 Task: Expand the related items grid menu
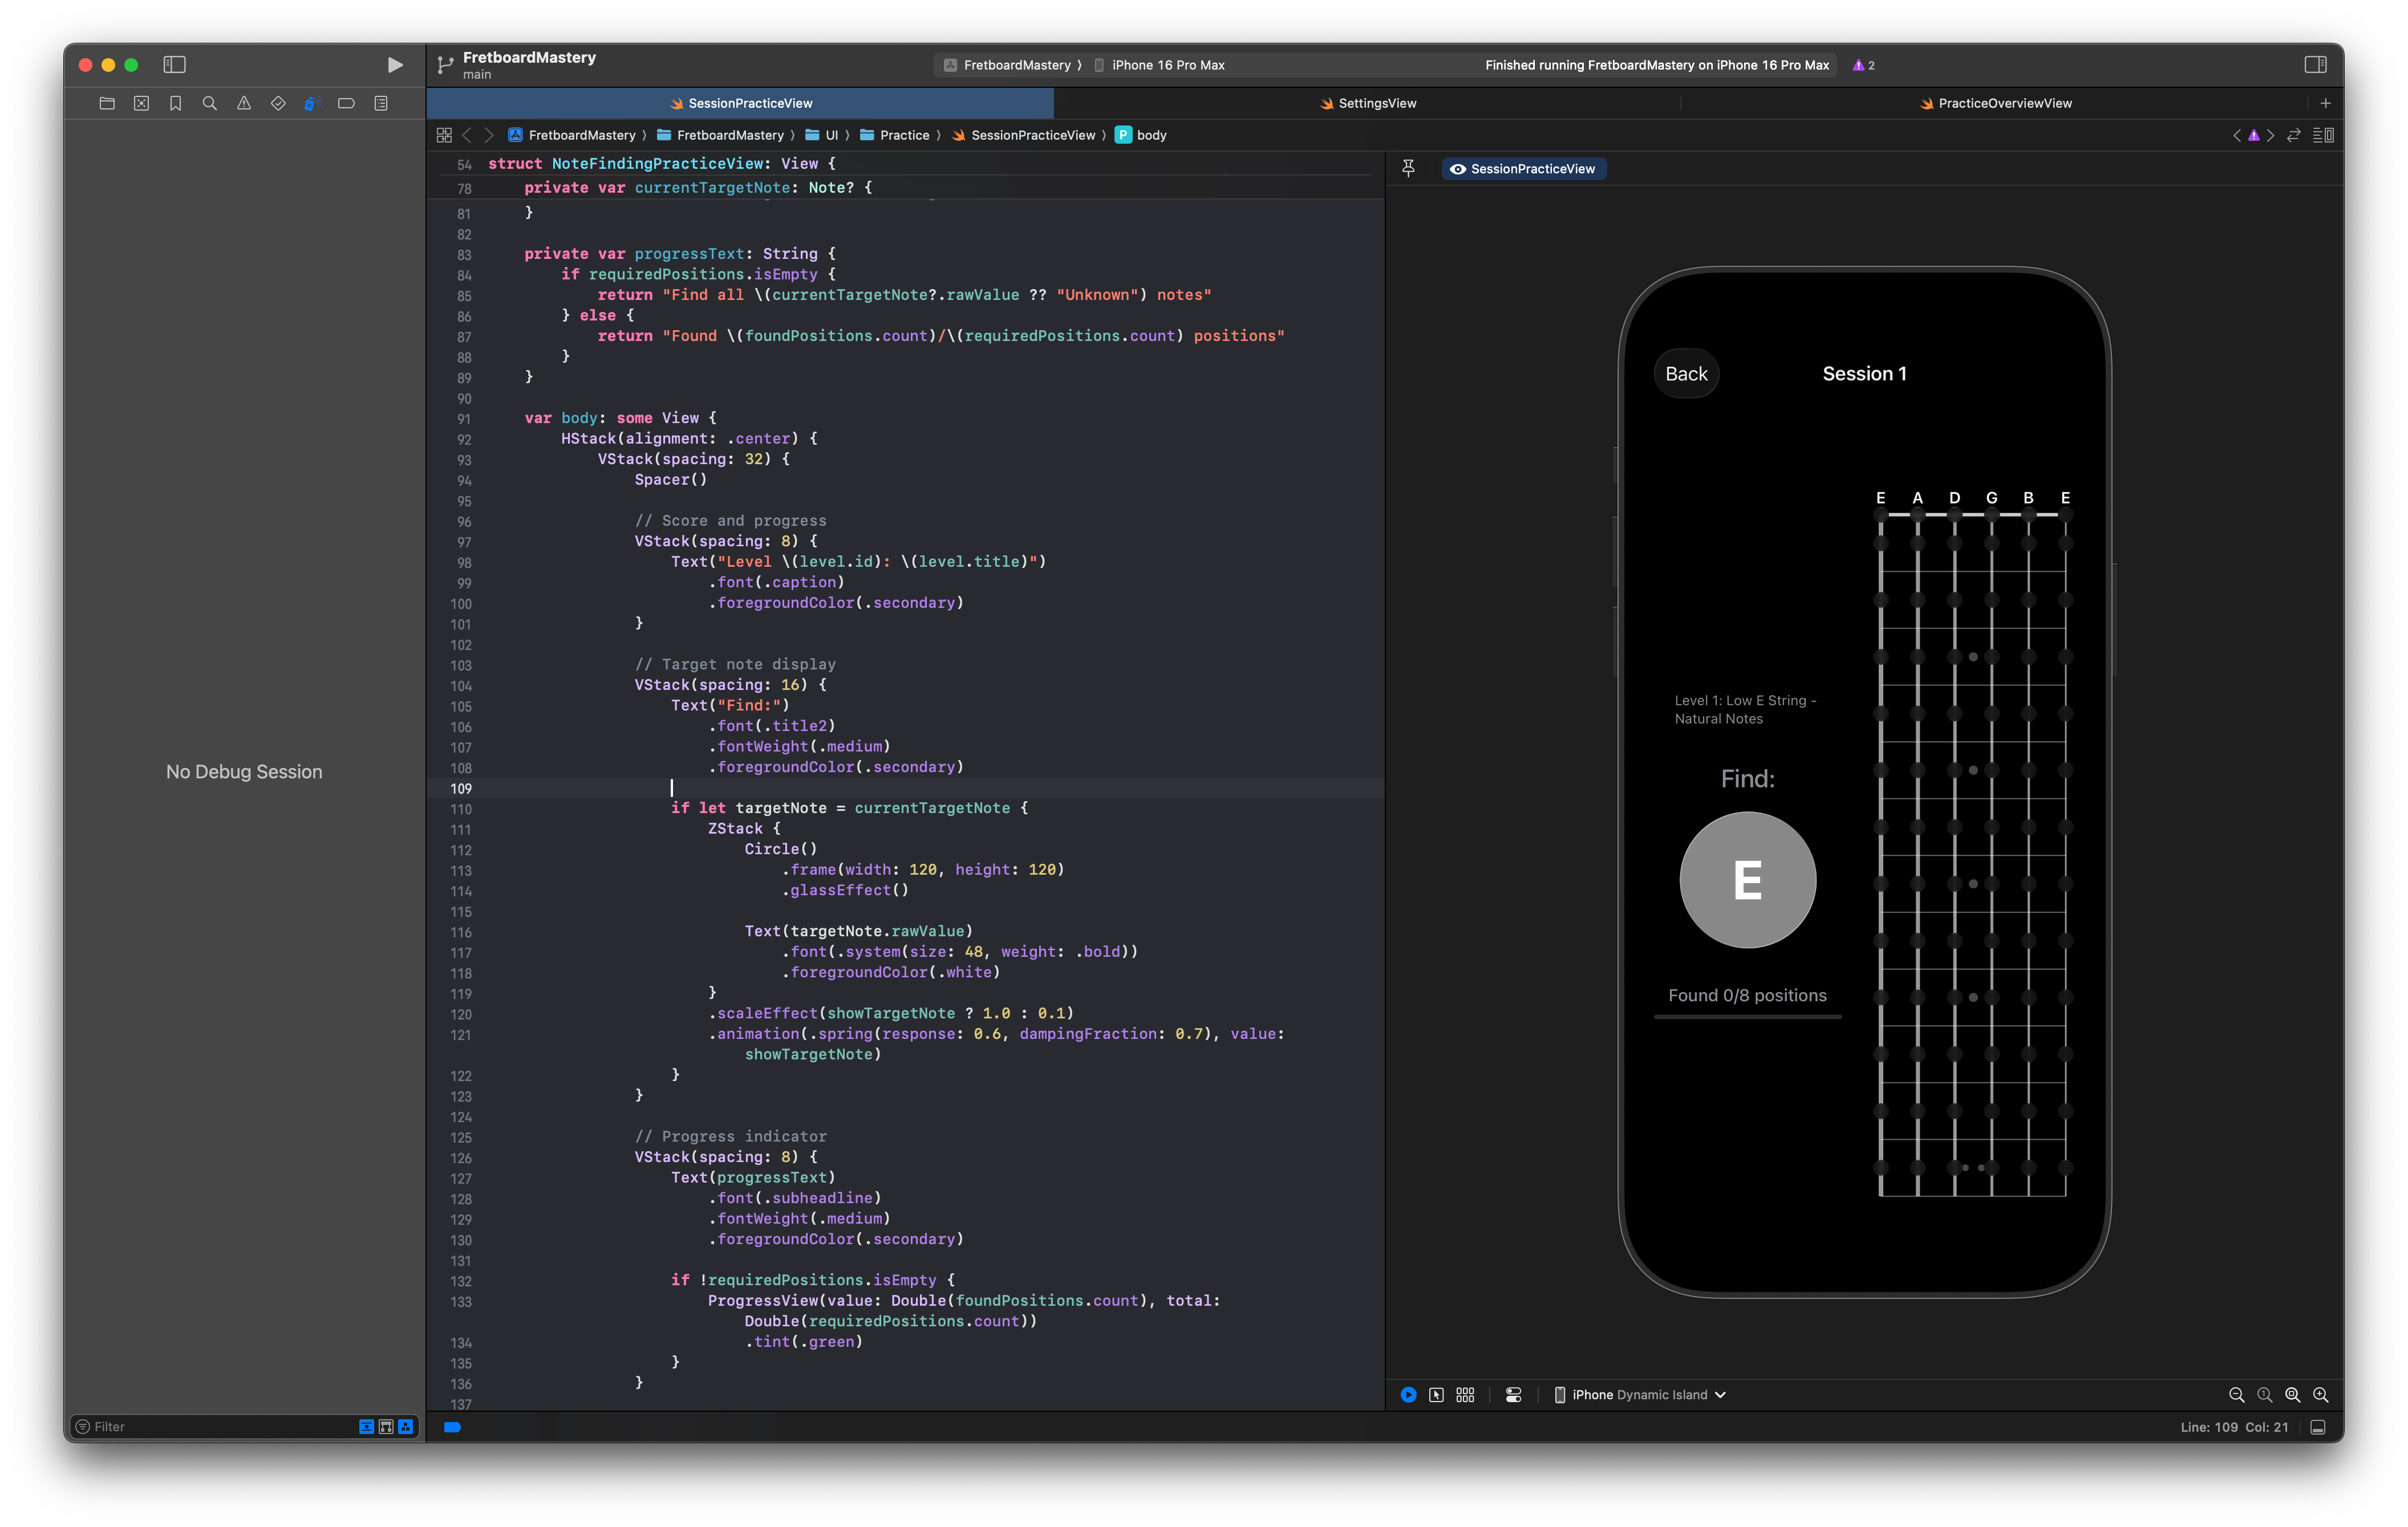[x=444, y=135]
